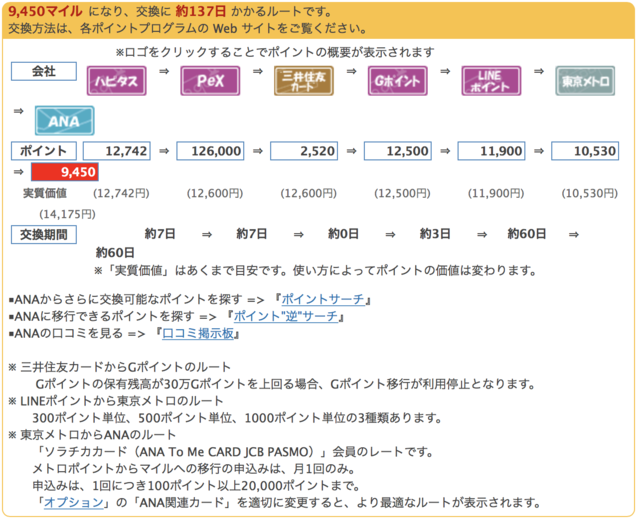Screen dimensions: 640x525
Task: Click the 実質価値 label
Action: (x=45, y=193)
